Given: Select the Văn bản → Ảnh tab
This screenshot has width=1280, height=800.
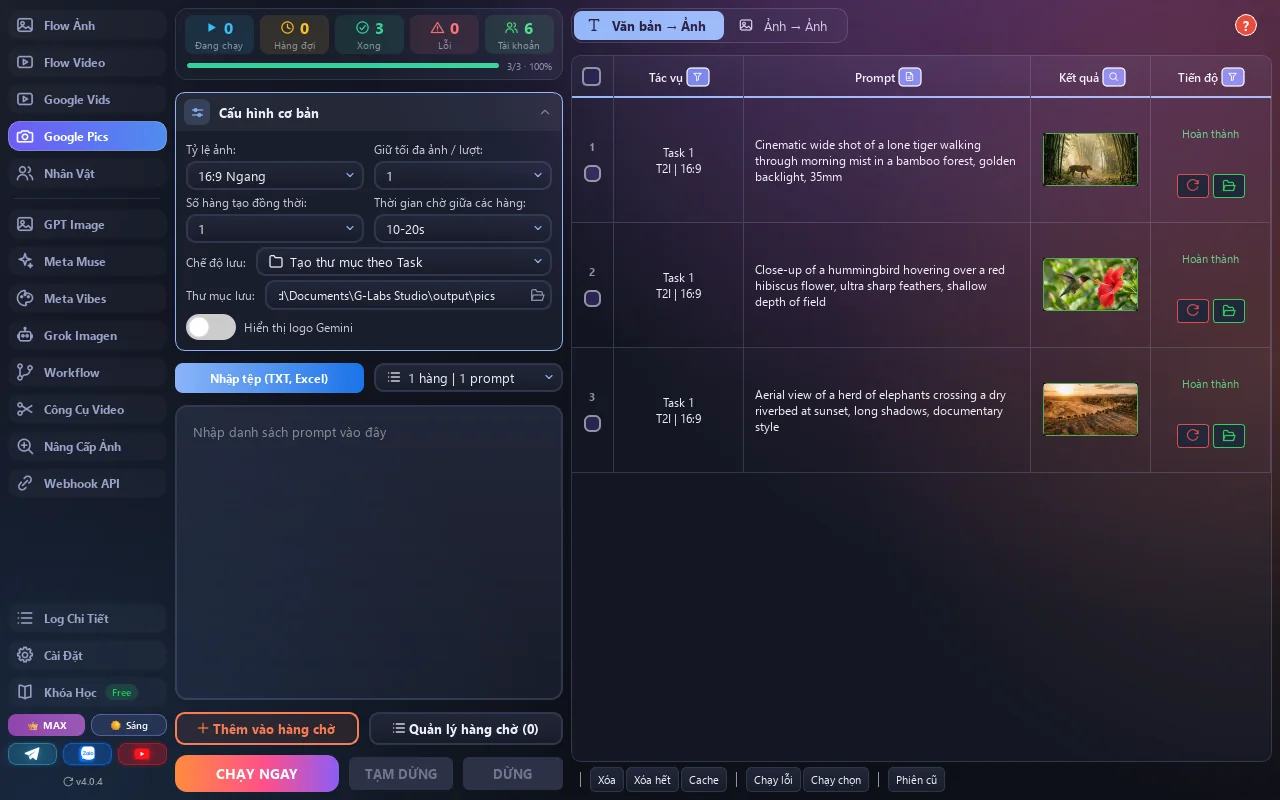Looking at the screenshot, I should 649,26.
